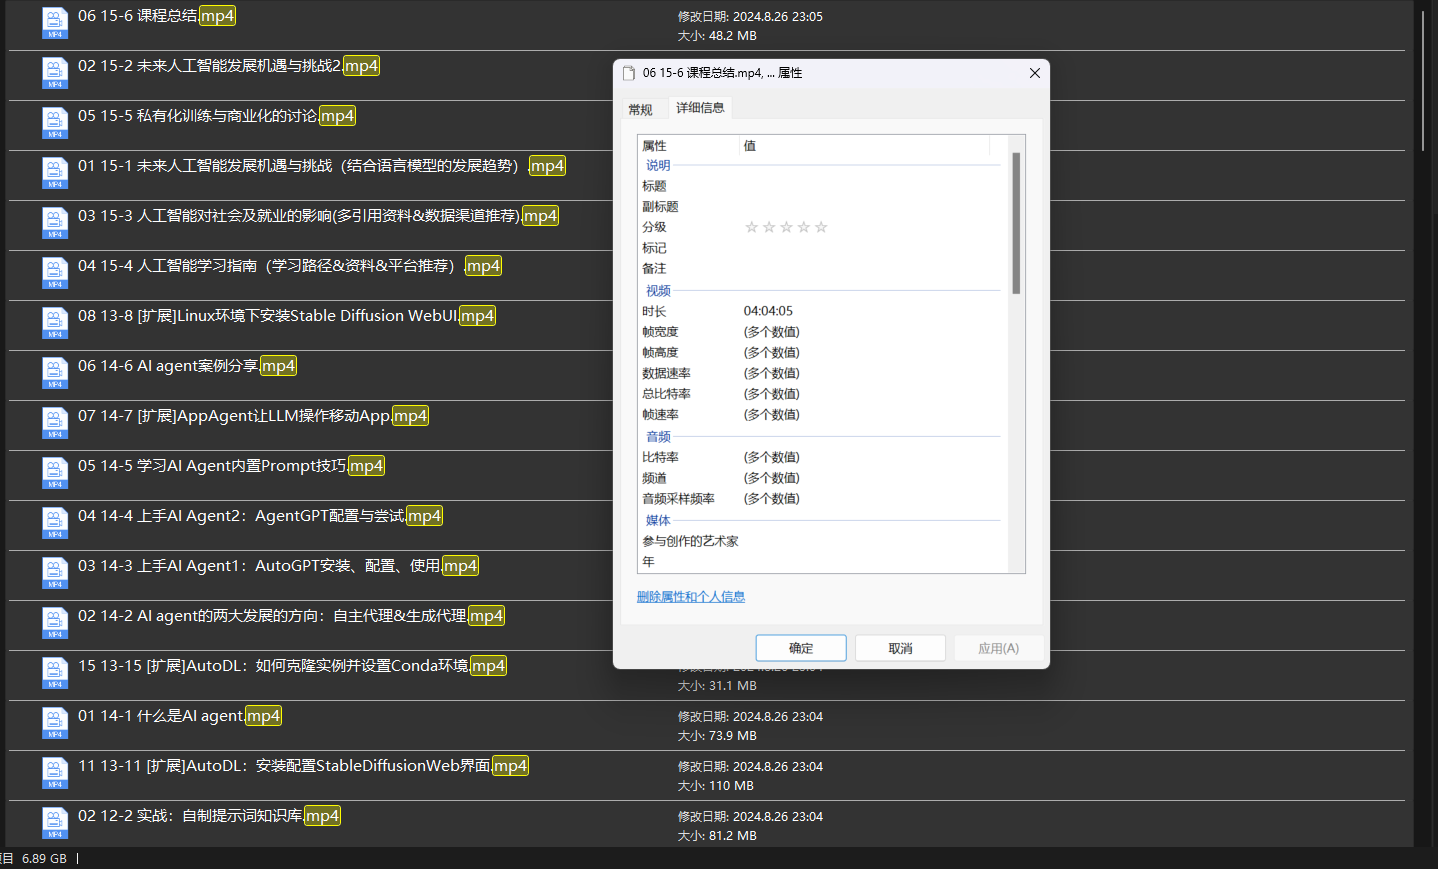
Task: Click the properties list vertical scrollbar
Action: [1016, 223]
